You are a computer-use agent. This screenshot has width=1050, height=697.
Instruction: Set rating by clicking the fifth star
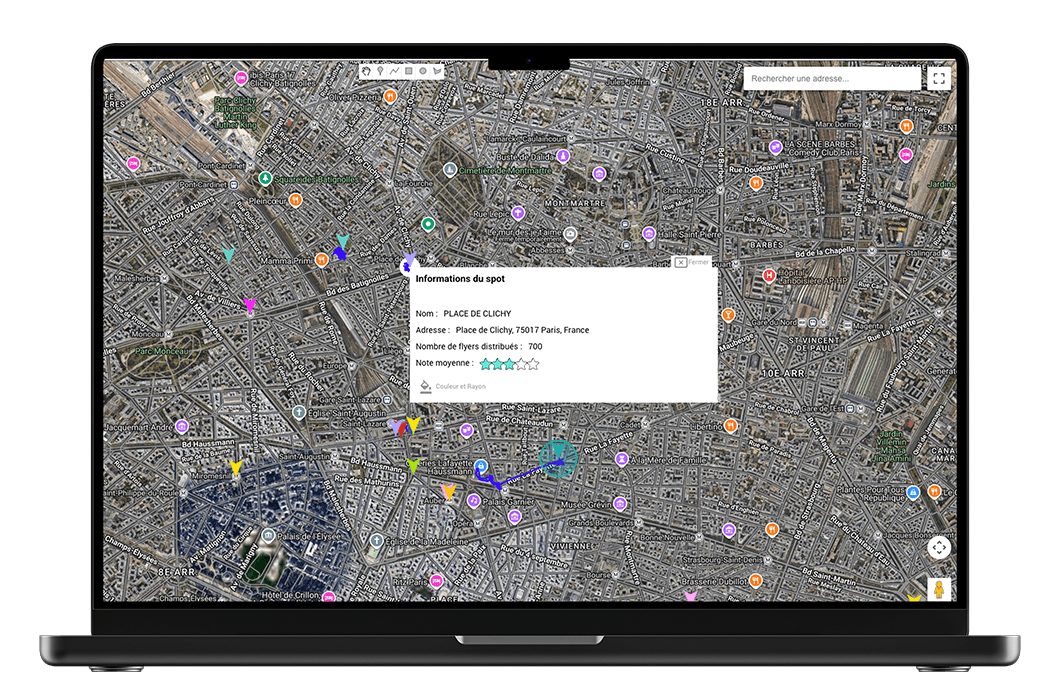533,364
